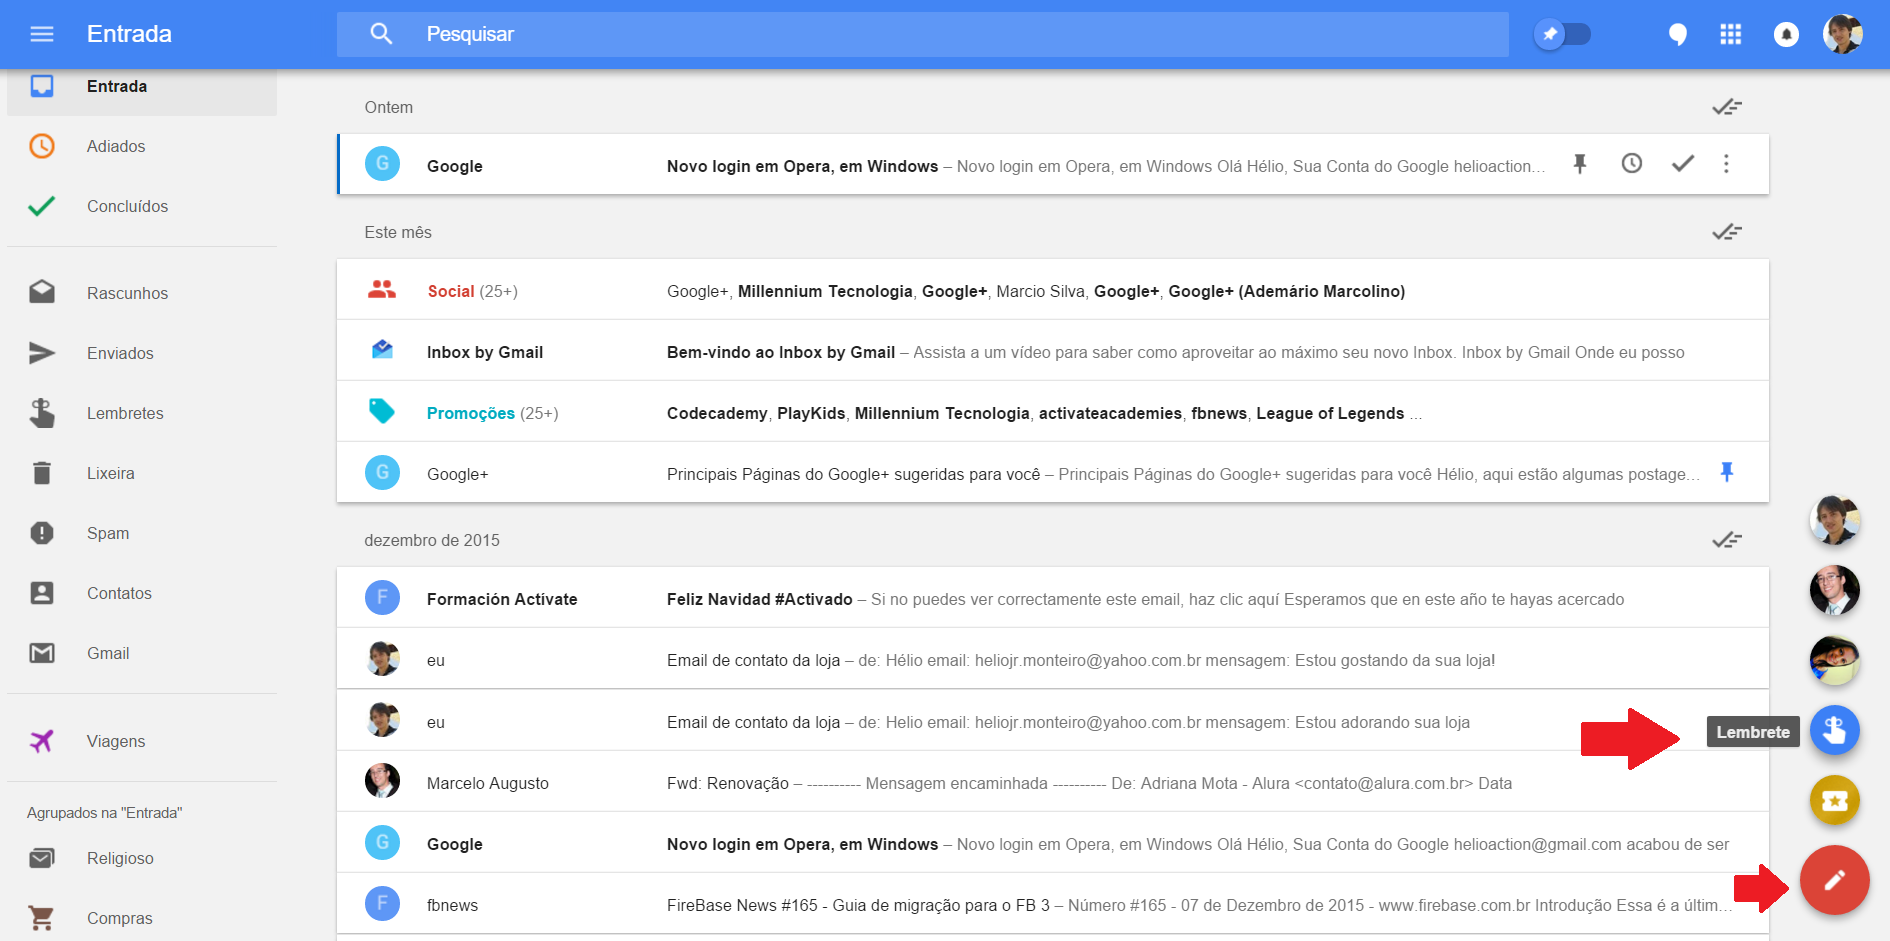Open email 'Estou adorando sua loja'
Image resolution: width=1890 pixels, height=941 pixels.
[1053, 721]
